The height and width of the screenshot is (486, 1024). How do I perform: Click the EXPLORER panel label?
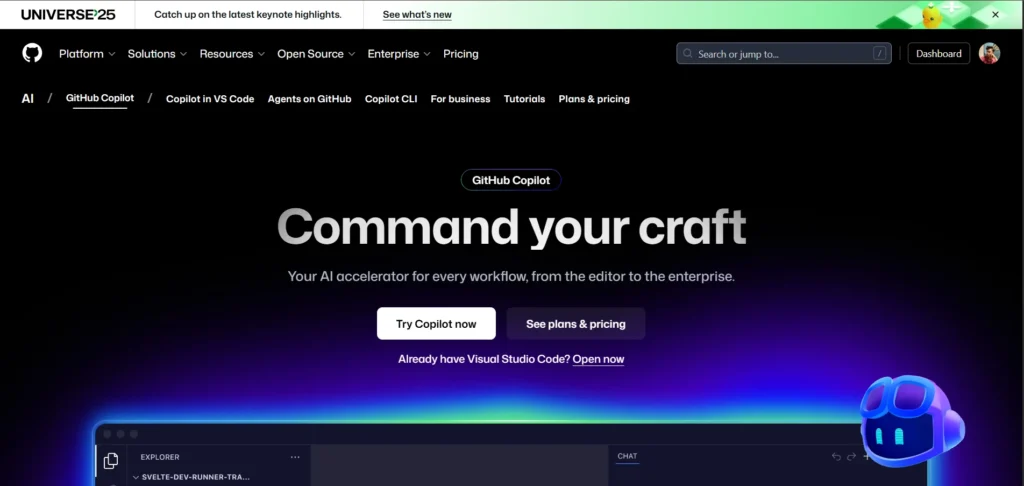pos(160,457)
